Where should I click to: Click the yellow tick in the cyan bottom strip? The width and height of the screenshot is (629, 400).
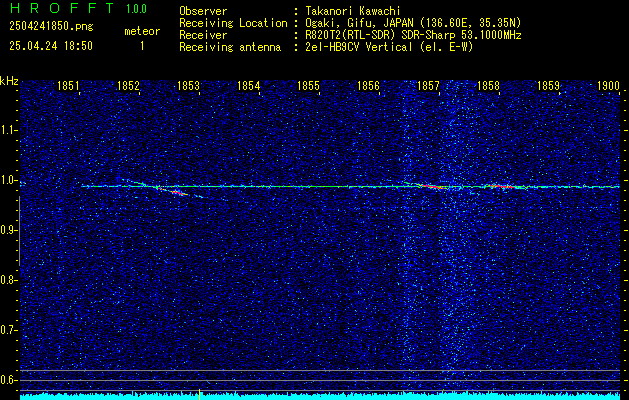pyautogui.click(x=199, y=394)
